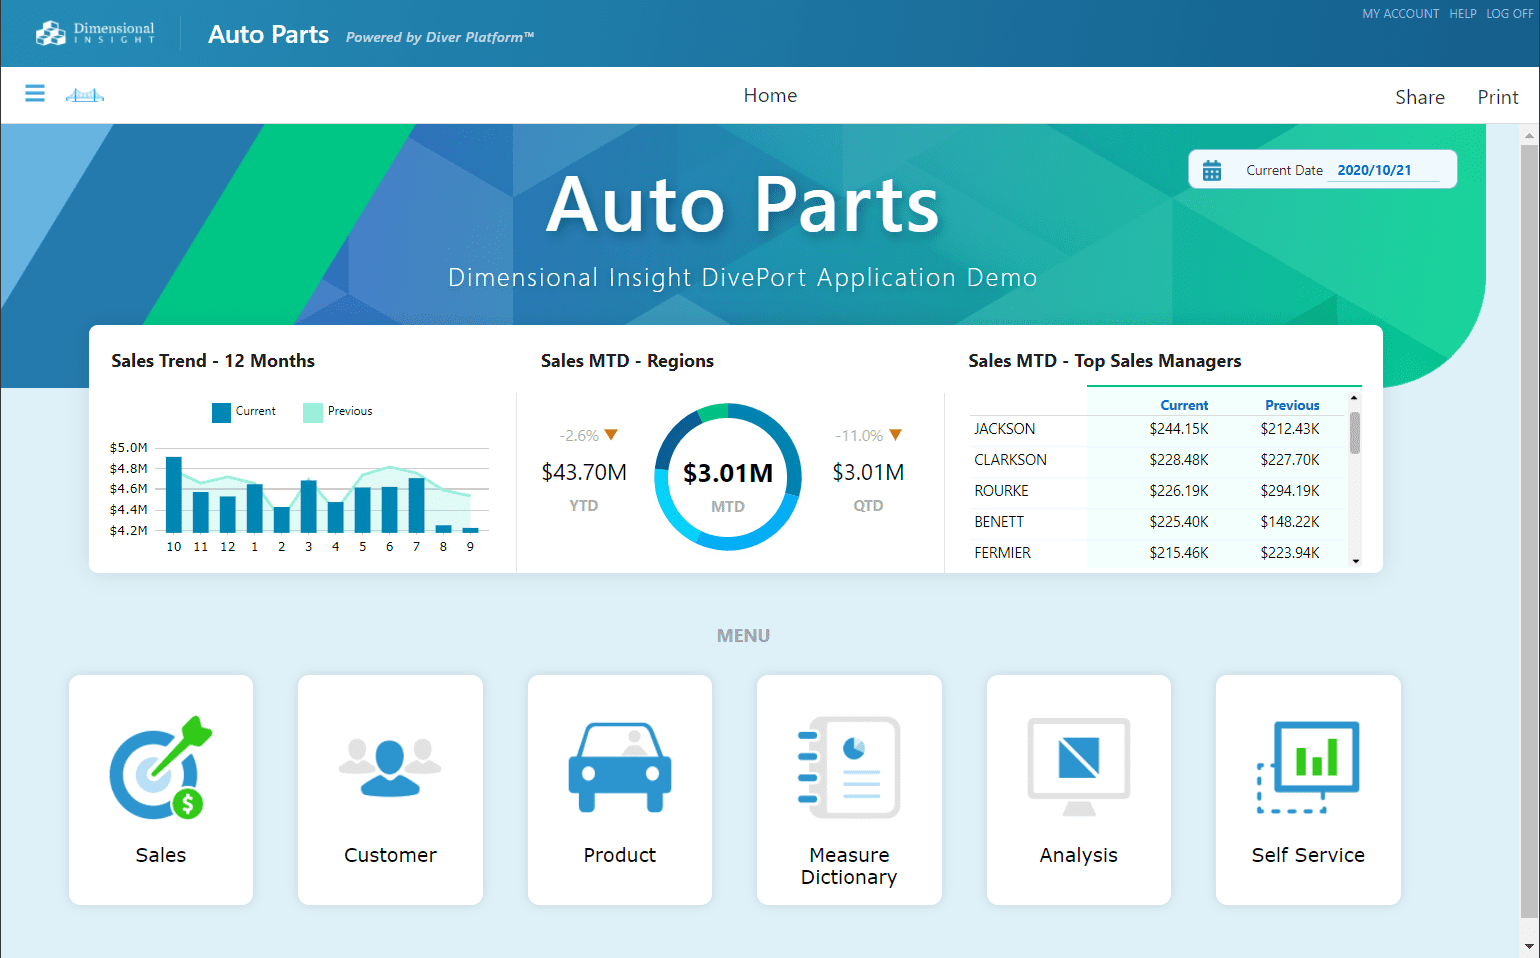Open the calendar icon for Current Date
Image resolution: width=1540 pixels, height=958 pixels.
click(1212, 170)
